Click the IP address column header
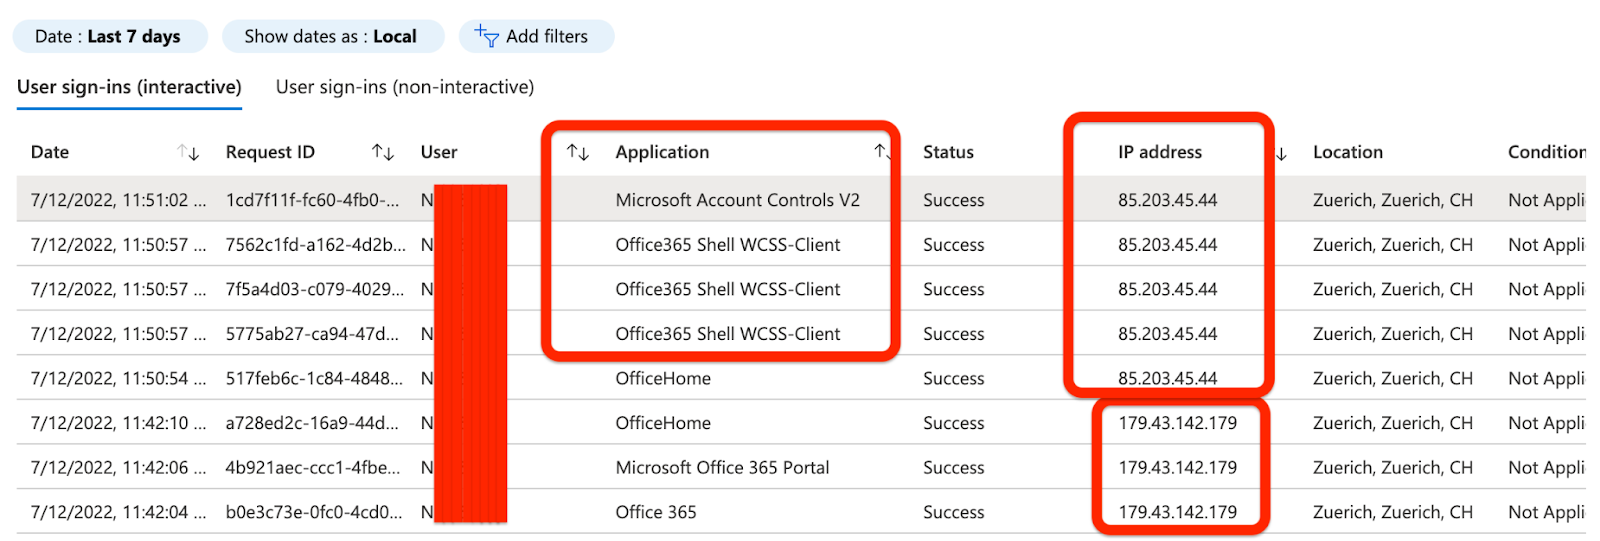 [x=1160, y=152]
